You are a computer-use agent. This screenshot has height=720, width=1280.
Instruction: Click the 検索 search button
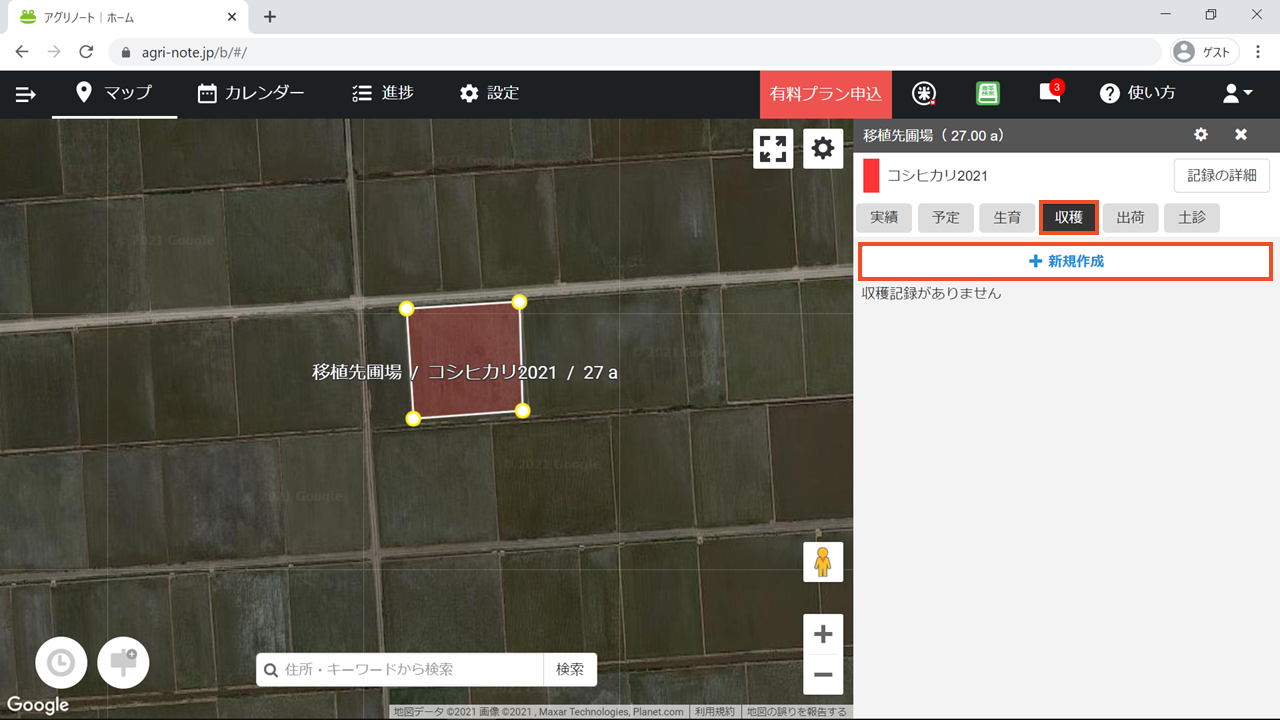[570, 669]
